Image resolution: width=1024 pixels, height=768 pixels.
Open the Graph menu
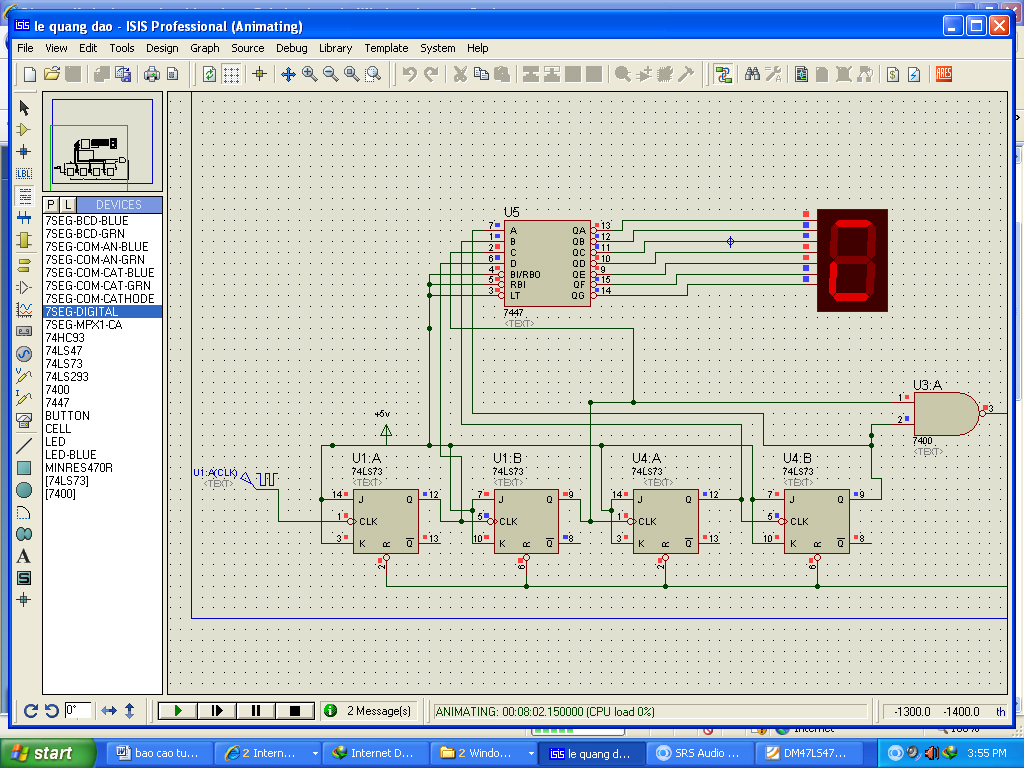coord(204,48)
